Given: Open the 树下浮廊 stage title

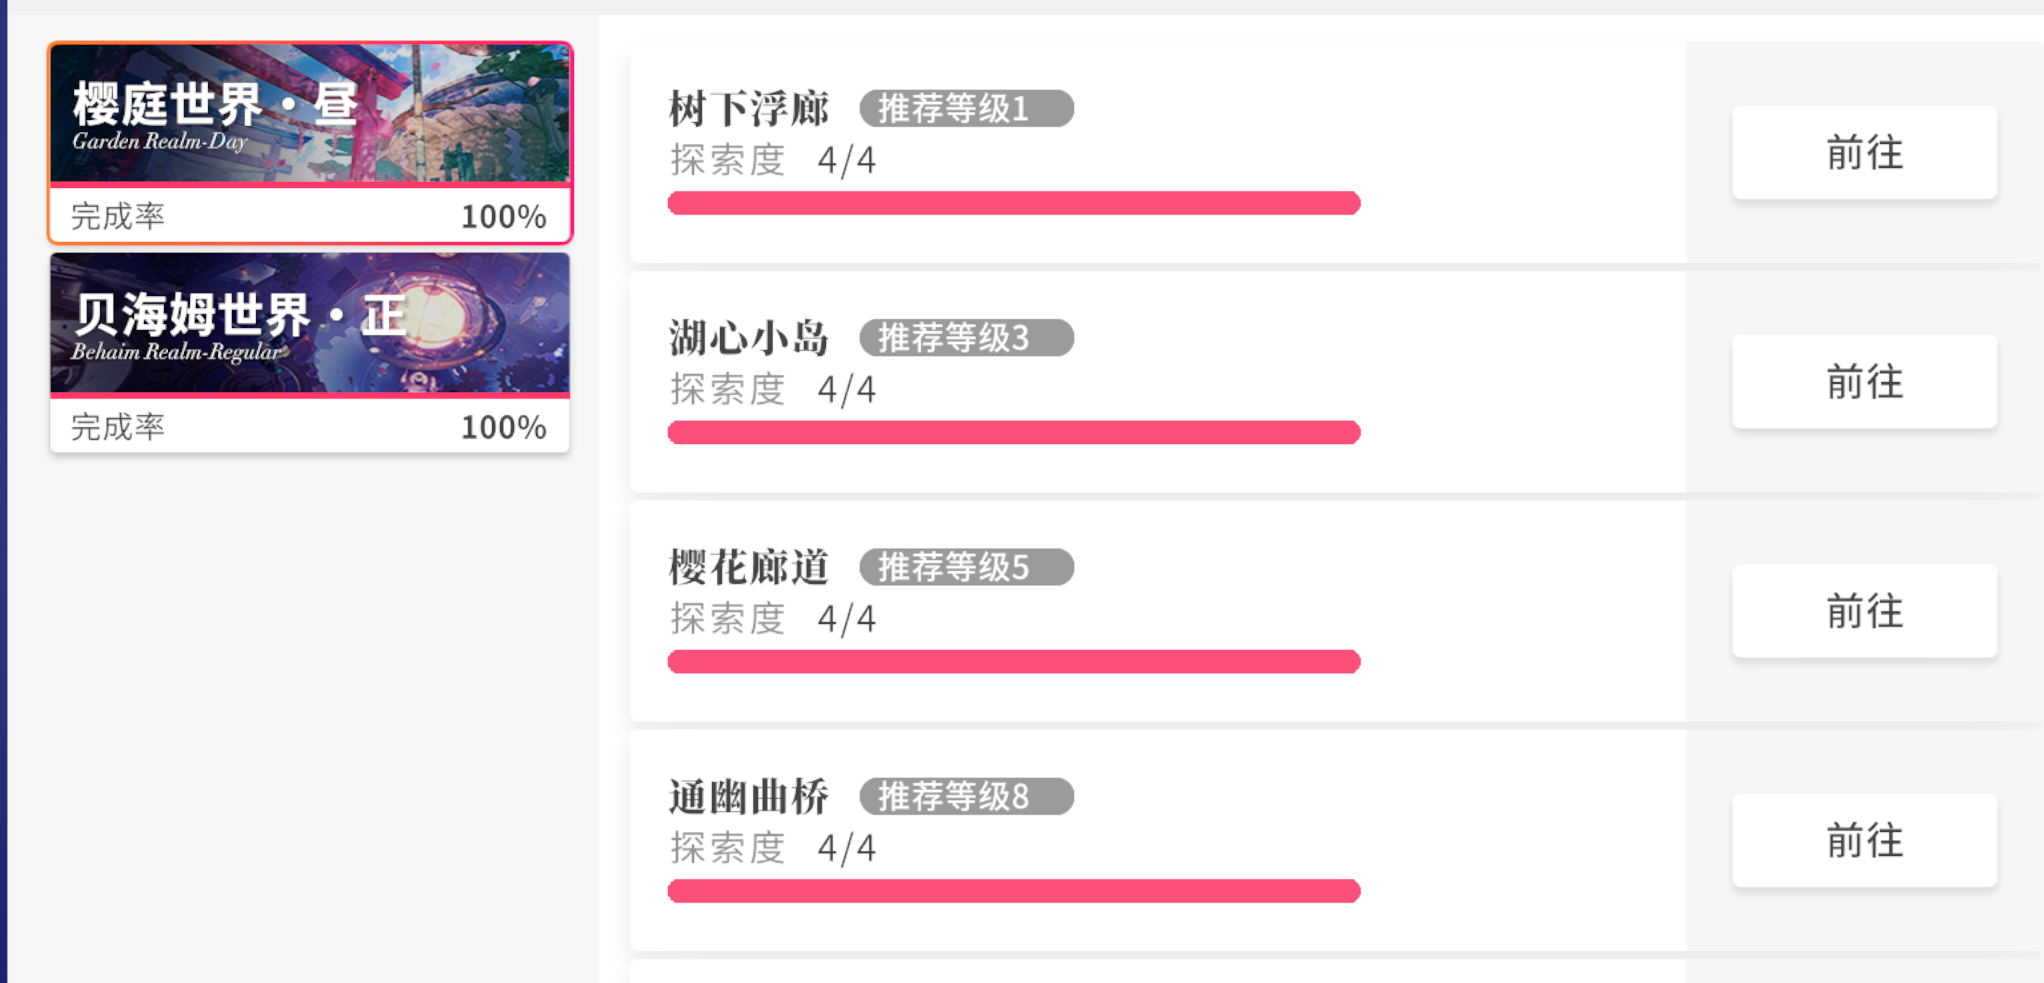Looking at the screenshot, I should click(x=749, y=109).
